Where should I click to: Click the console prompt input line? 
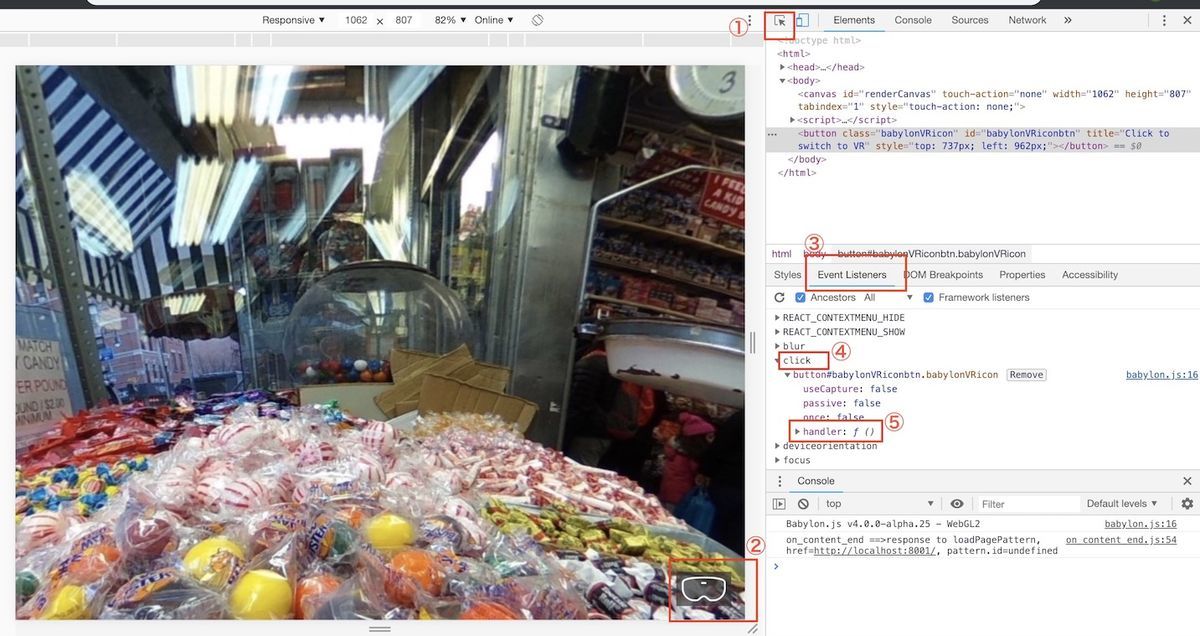tap(985, 566)
